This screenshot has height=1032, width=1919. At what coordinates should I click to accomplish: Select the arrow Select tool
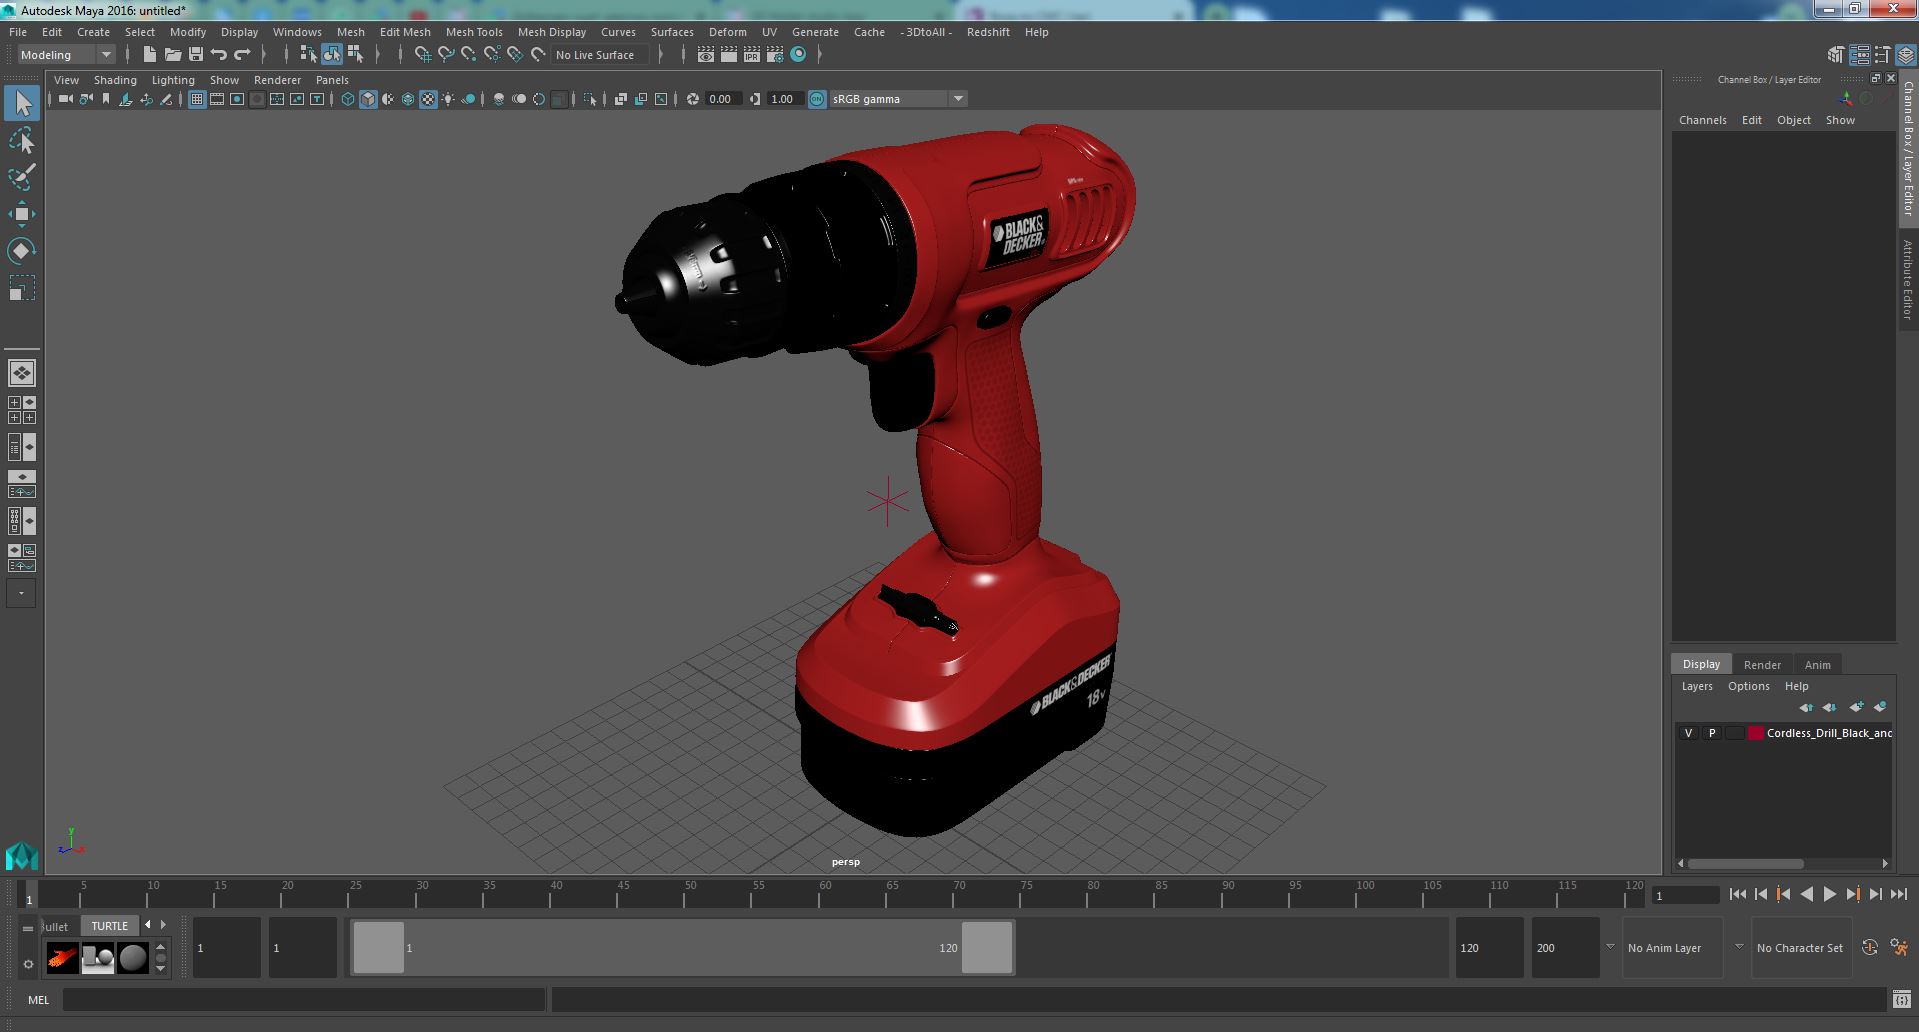[x=21, y=104]
